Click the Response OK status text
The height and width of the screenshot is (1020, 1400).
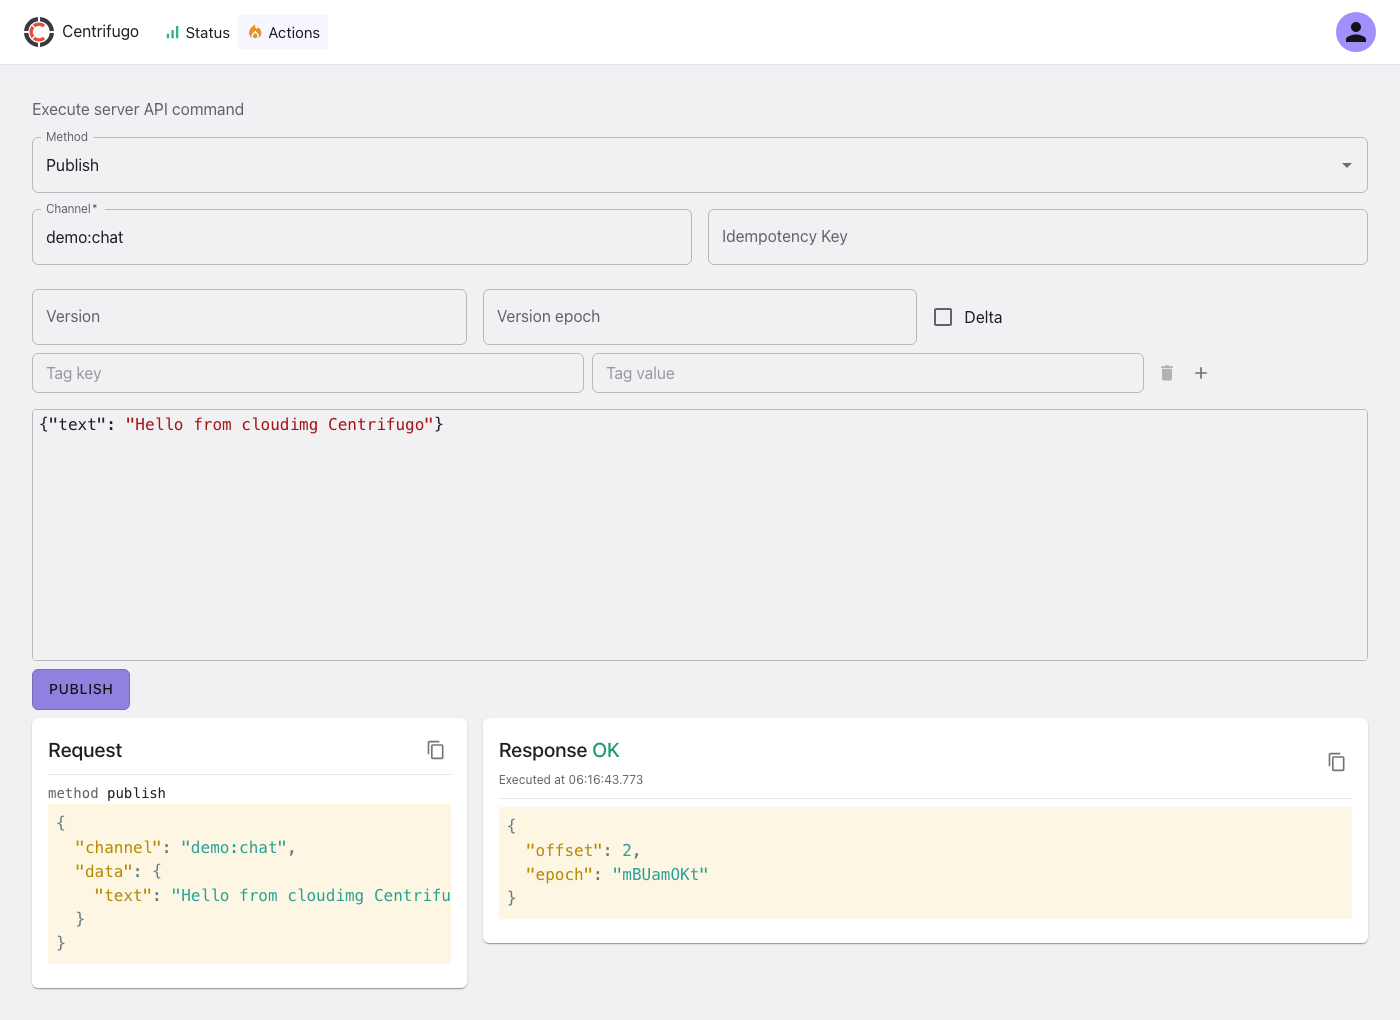(x=606, y=750)
